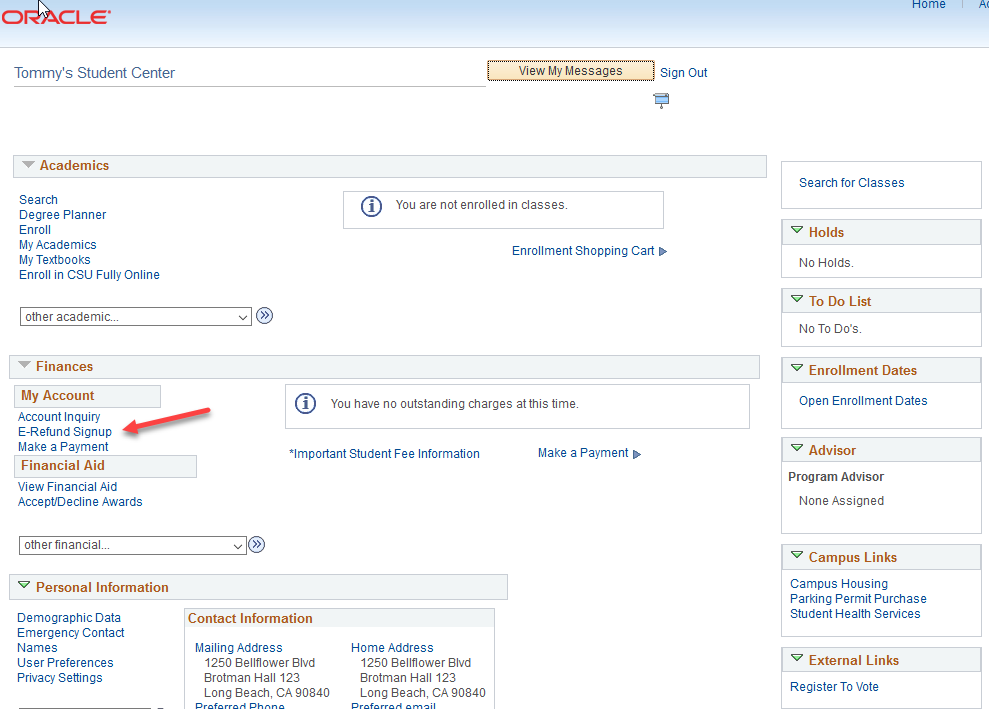Open the academics Search link
This screenshot has width=989, height=709.
(38, 199)
